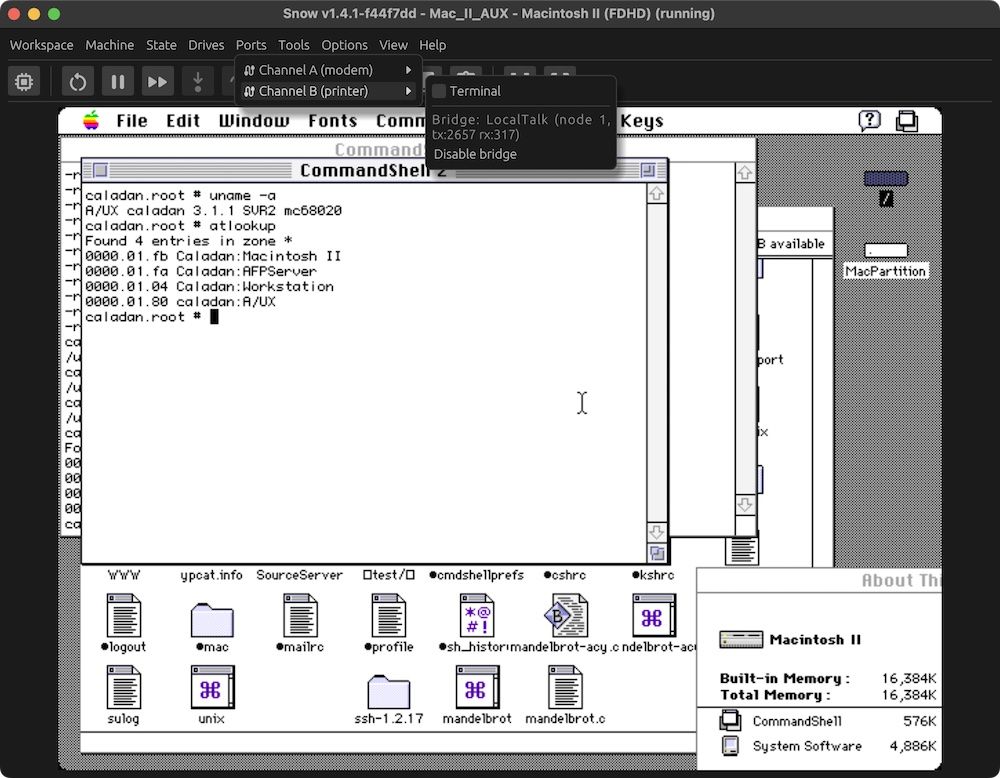Click the CommandShell 2 zoom box
Image resolution: width=1000 pixels, height=778 pixels.
(x=648, y=170)
